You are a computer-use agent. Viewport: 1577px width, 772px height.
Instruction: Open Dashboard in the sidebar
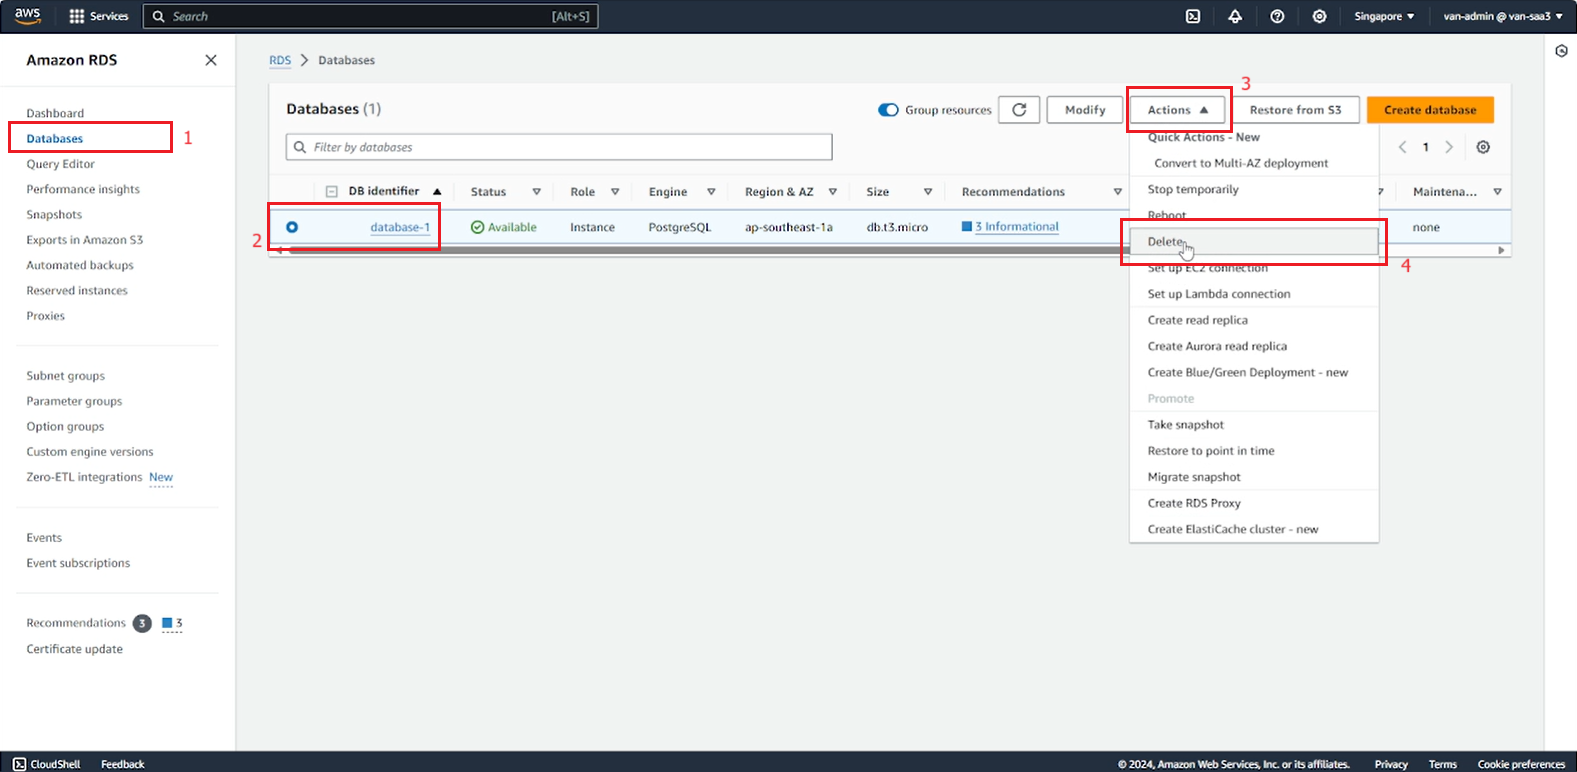(x=55, y=113)
